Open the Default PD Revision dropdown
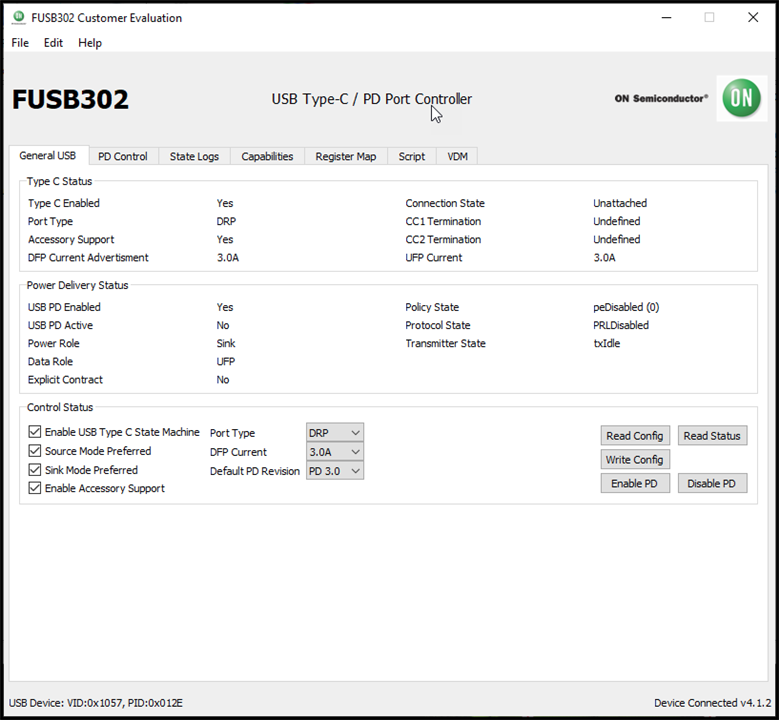The image size is (779, 720). (335, 471)
